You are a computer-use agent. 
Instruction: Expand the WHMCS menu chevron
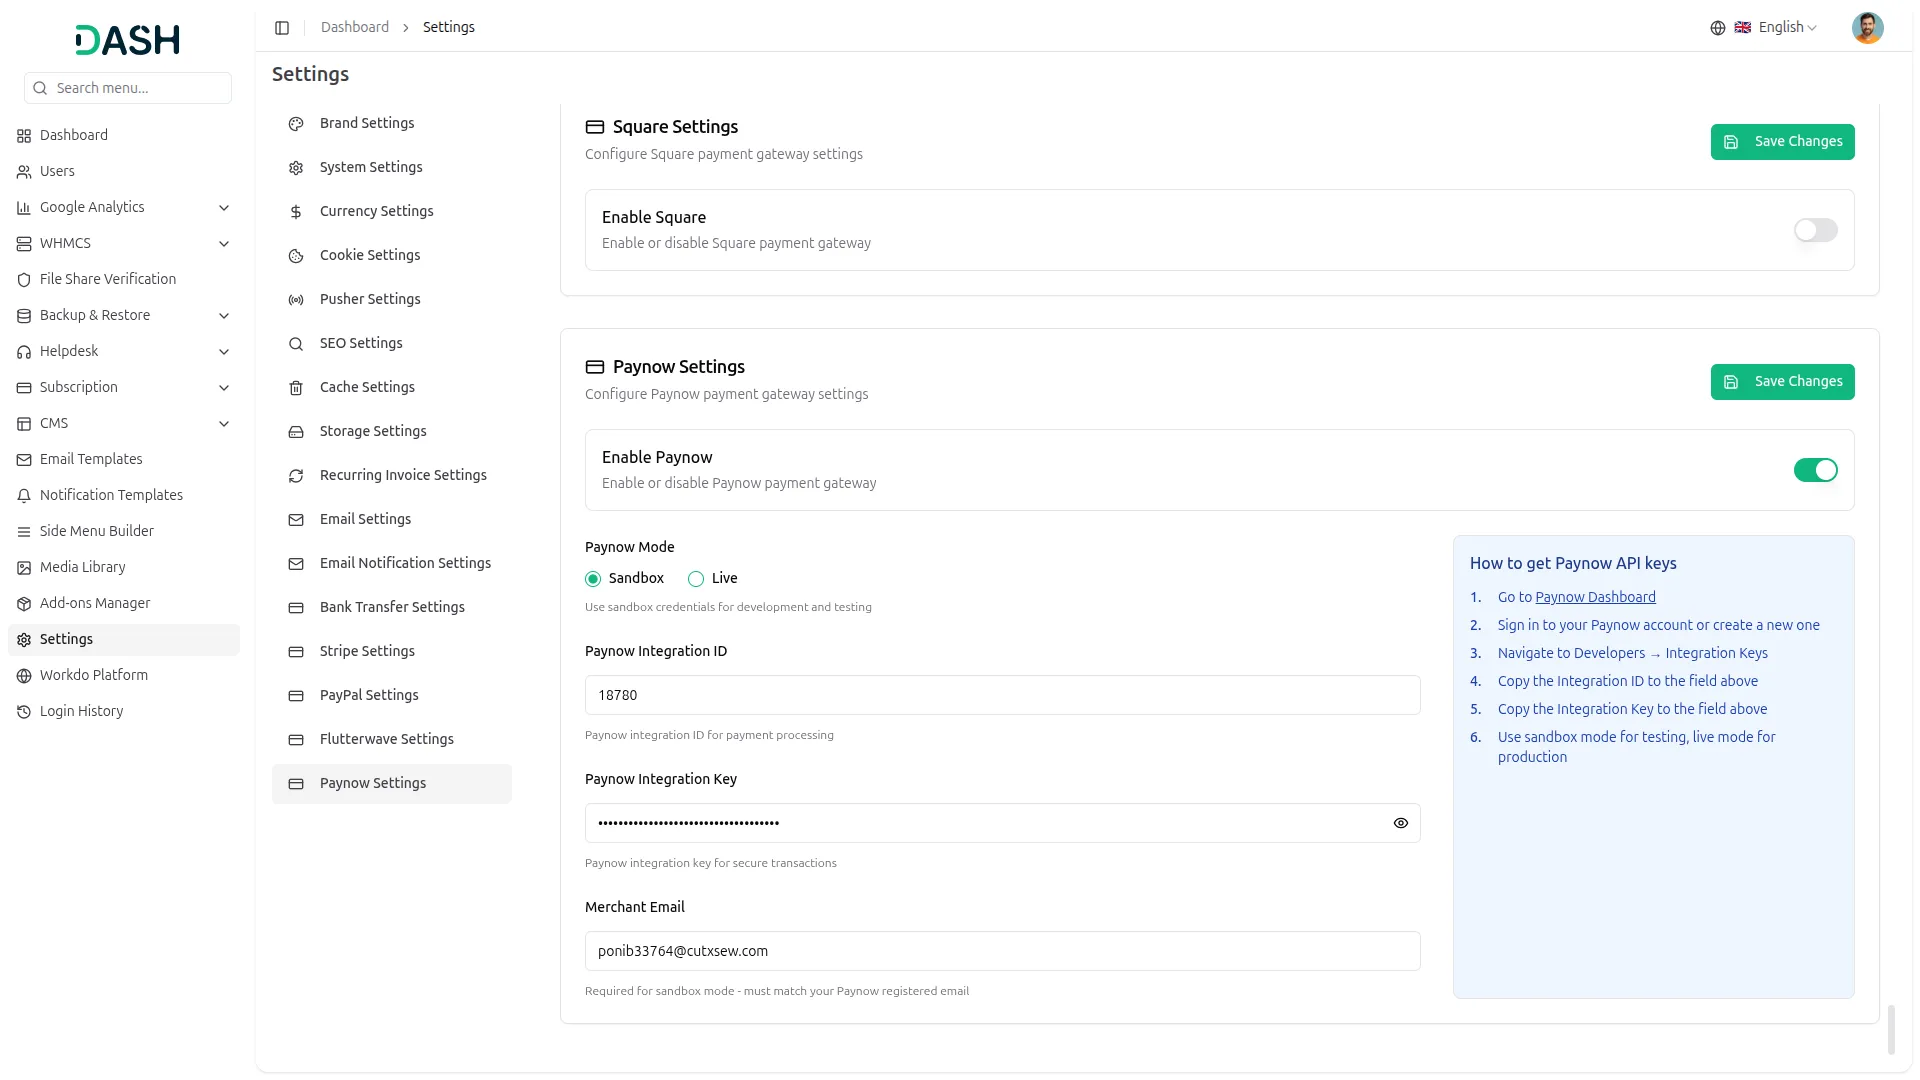click(x=224, y=244)
